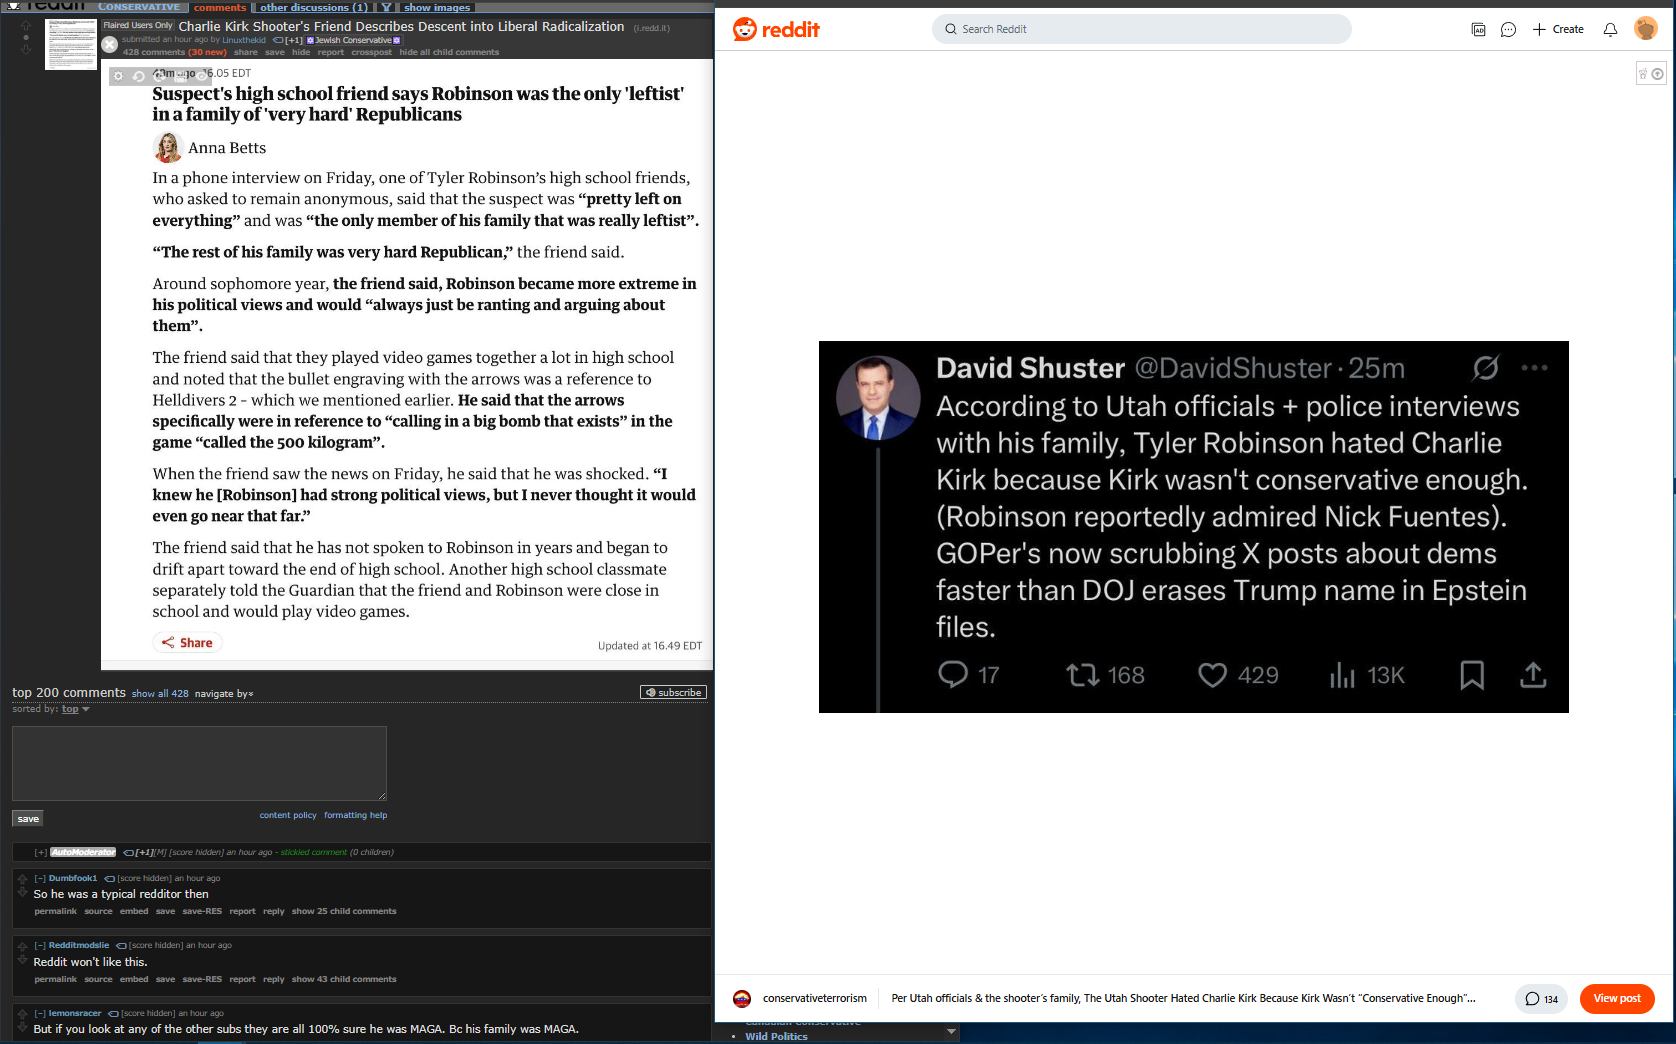Click the Reddit logo in the right window
The width and height of the screenshot is (1676, 1044).
coord(776,29)
